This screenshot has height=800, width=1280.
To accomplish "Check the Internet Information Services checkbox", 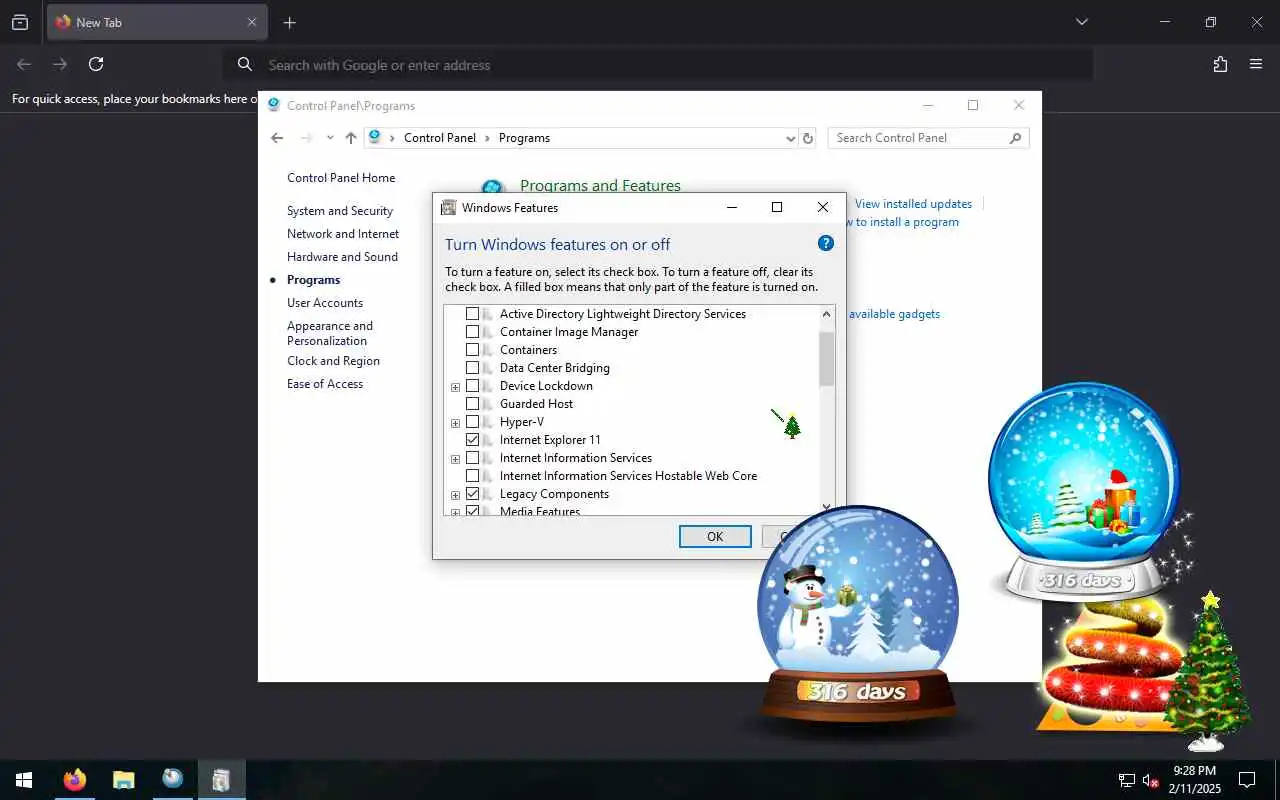I will (x=473, y=458).
